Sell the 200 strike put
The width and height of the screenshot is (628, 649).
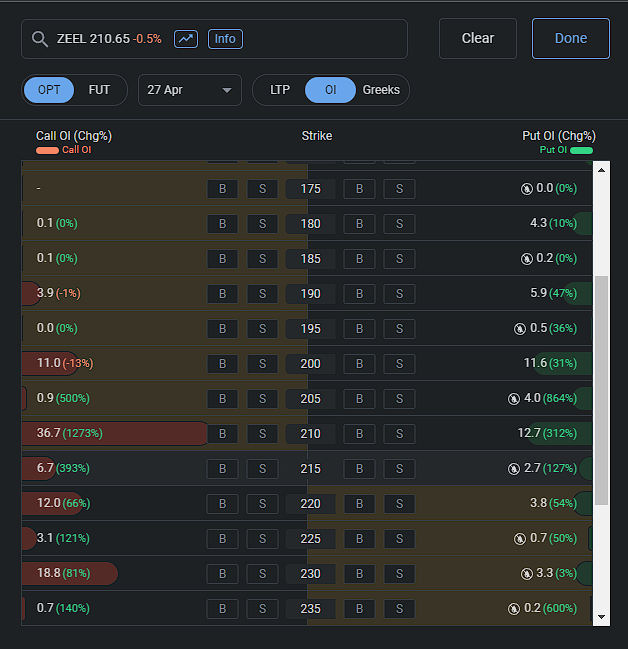399,364
